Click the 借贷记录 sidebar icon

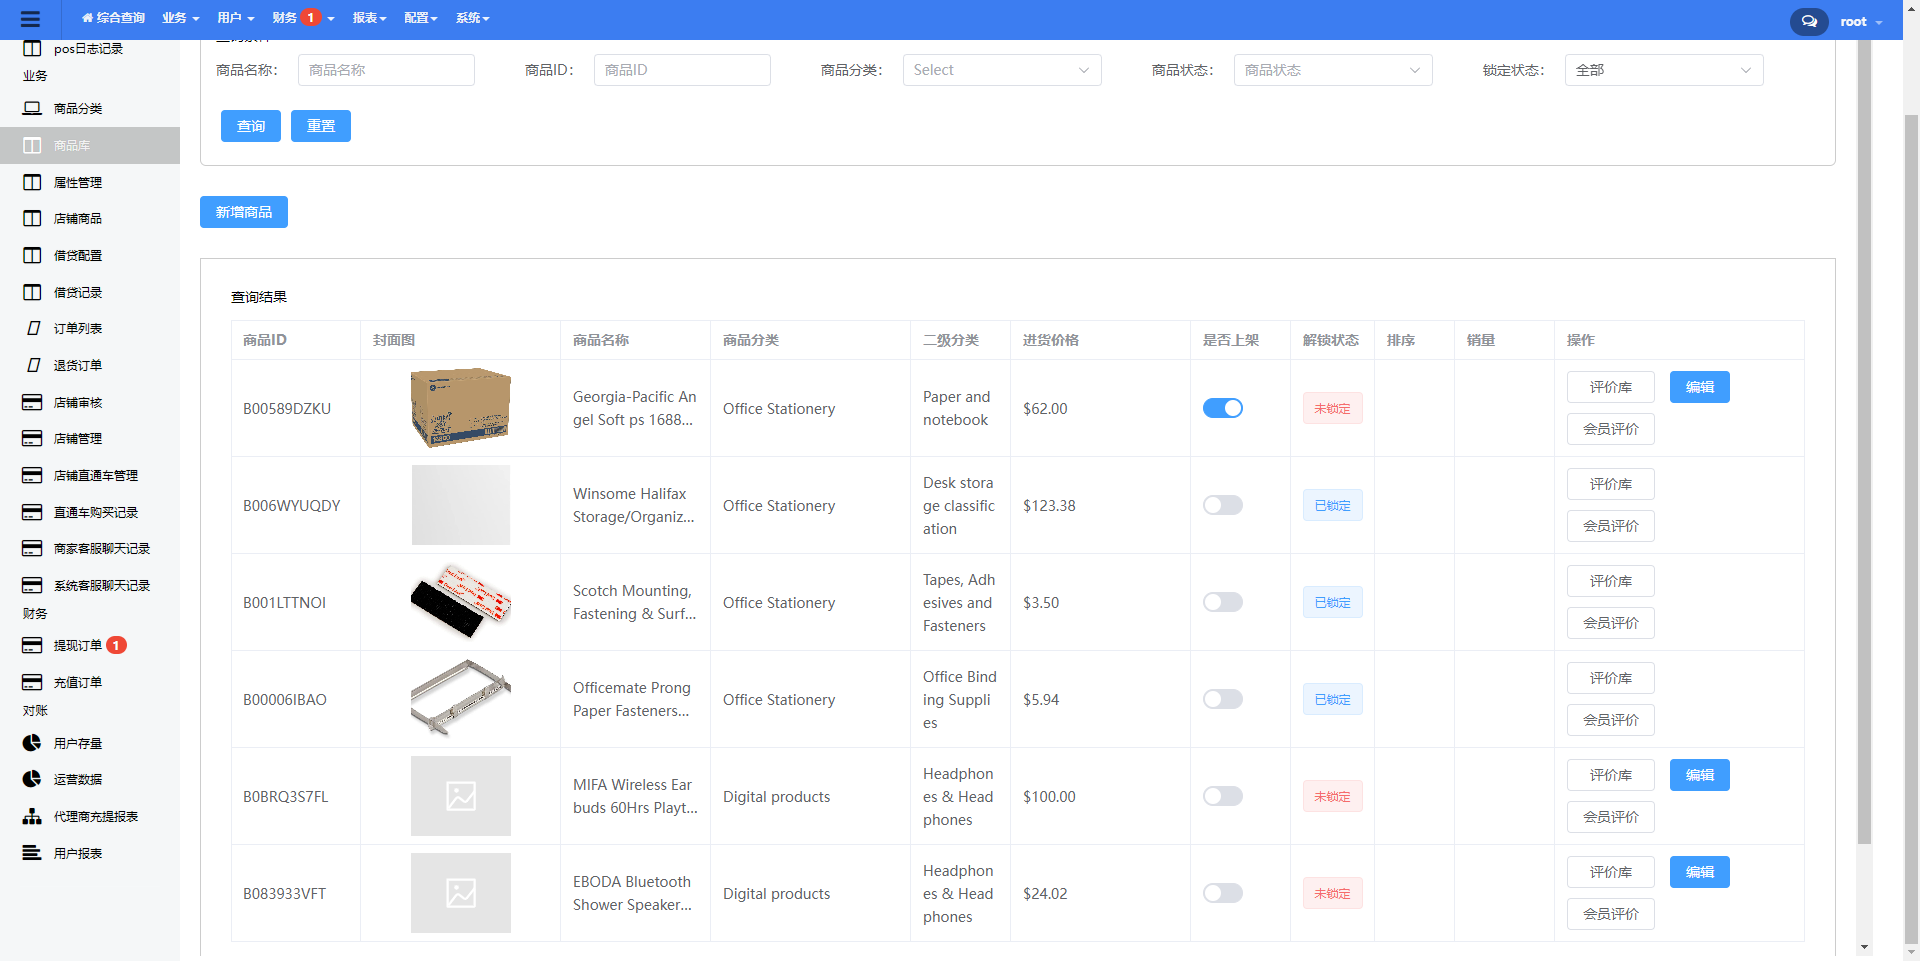click(32, 292)
